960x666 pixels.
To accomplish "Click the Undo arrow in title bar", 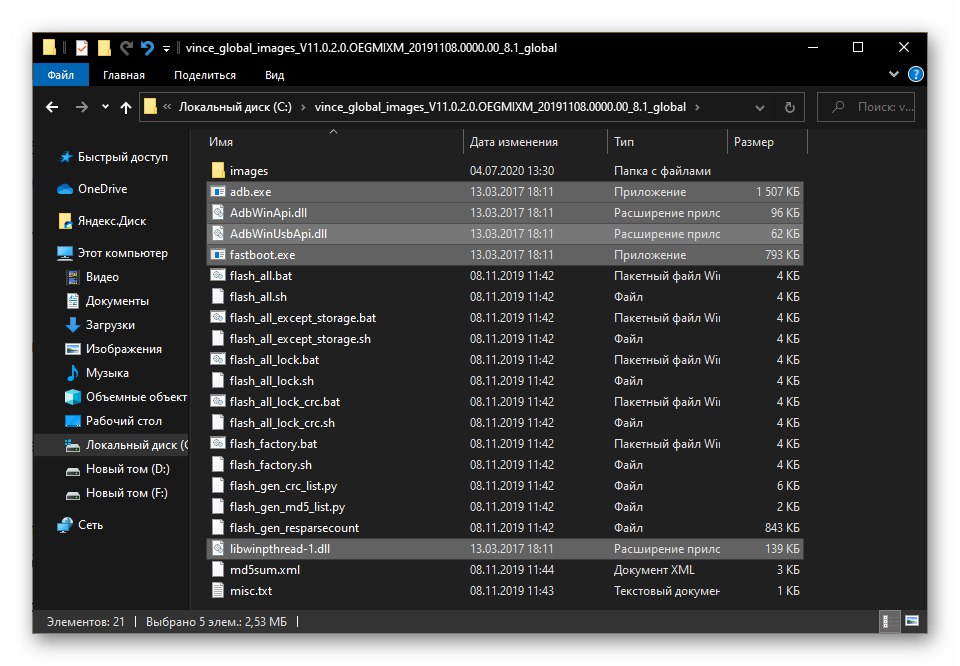I will (x=148, y=48).
